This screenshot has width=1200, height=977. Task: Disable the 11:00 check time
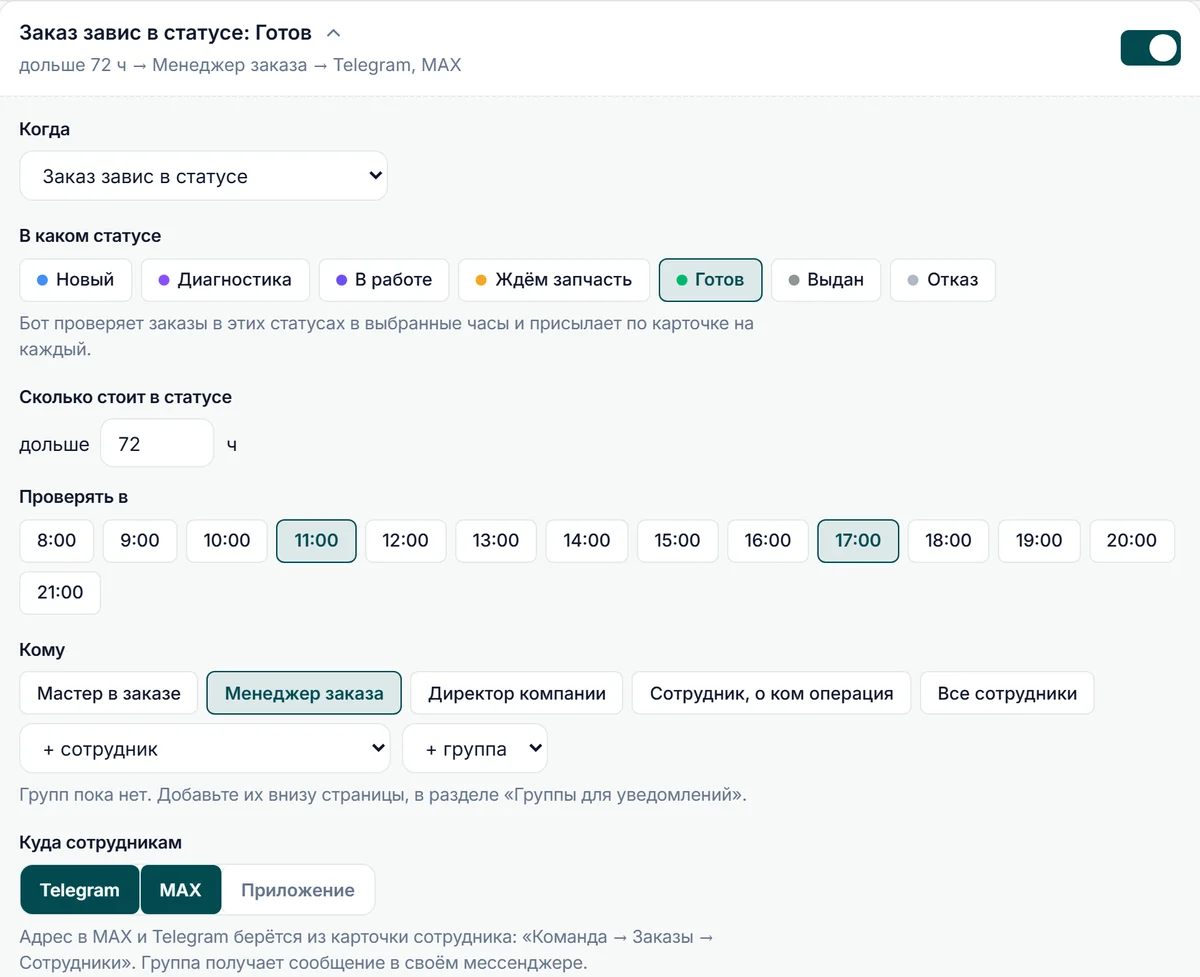click(316, 541)
